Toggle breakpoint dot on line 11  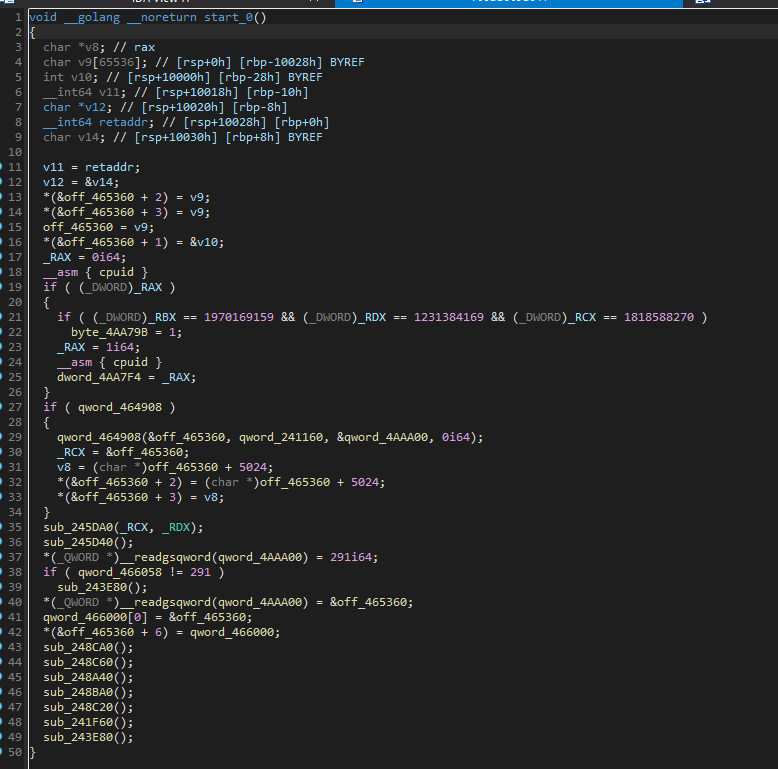coord(2,167)
